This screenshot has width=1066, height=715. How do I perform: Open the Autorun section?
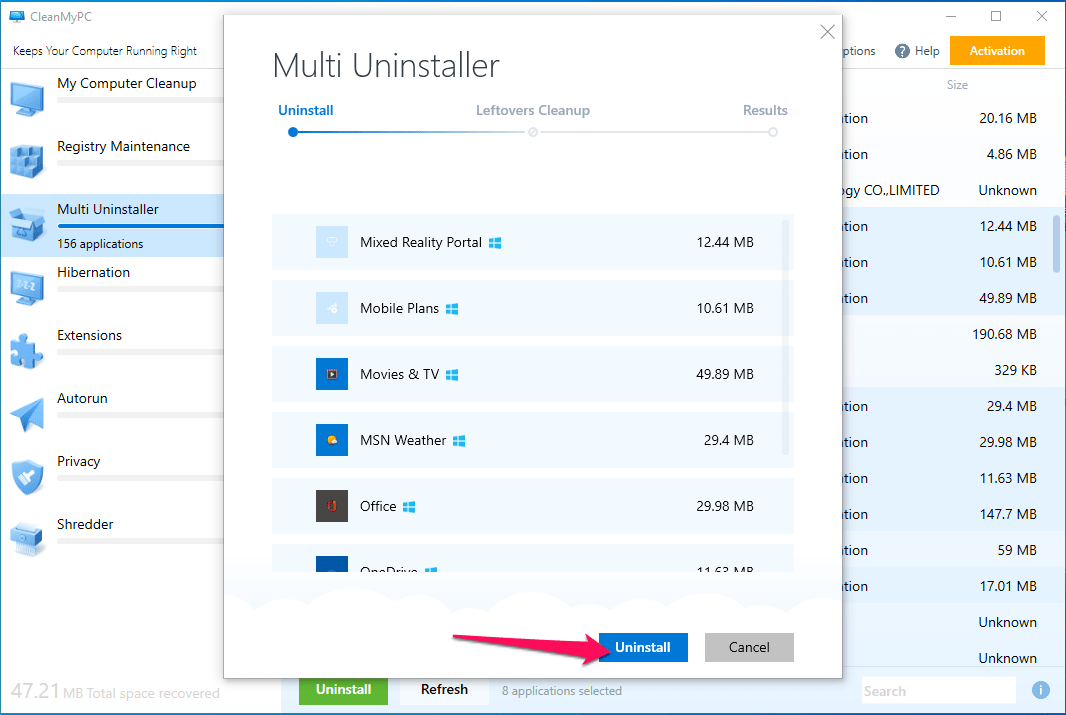coord(82,398)
